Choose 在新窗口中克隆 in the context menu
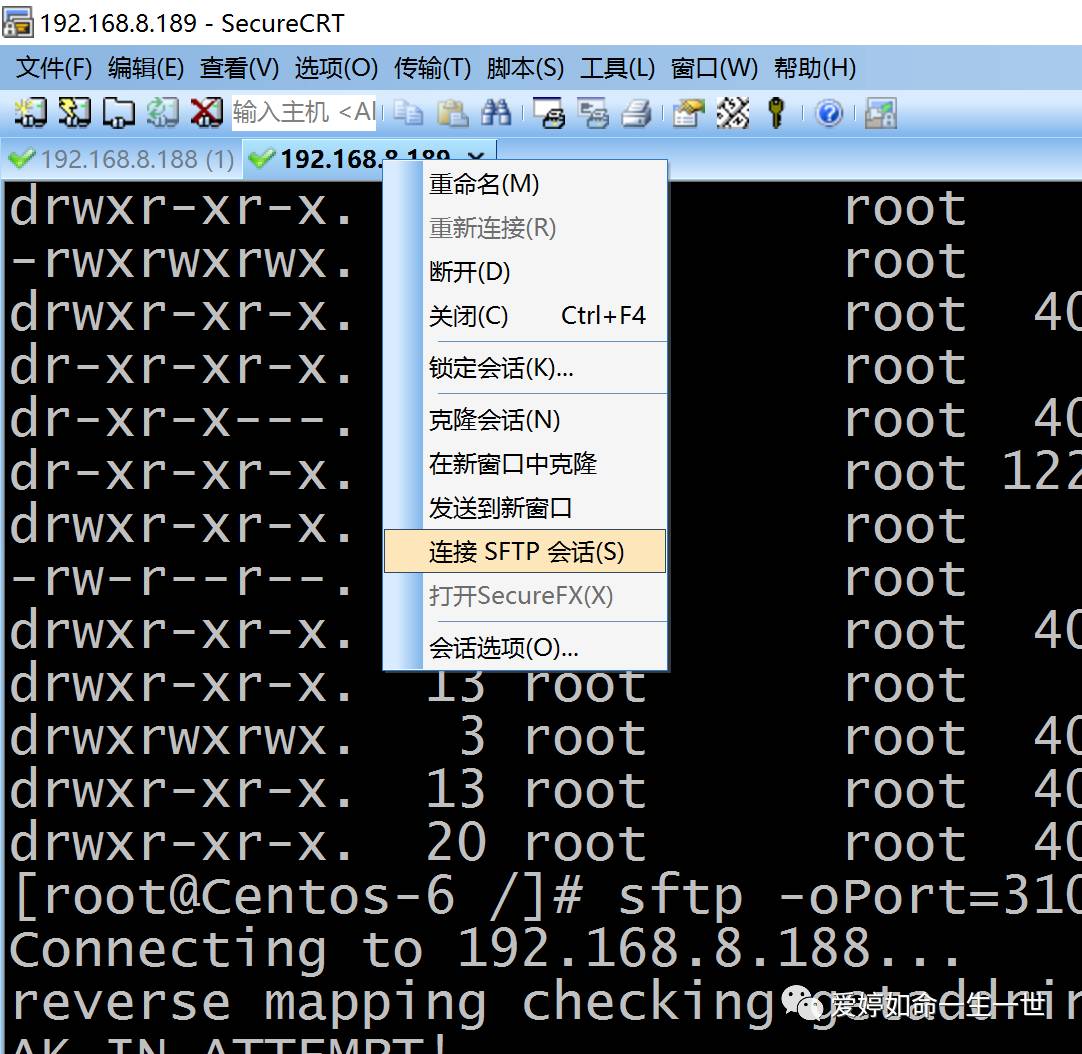This screenshot has width=1082, height=1054. click(526, 464)
